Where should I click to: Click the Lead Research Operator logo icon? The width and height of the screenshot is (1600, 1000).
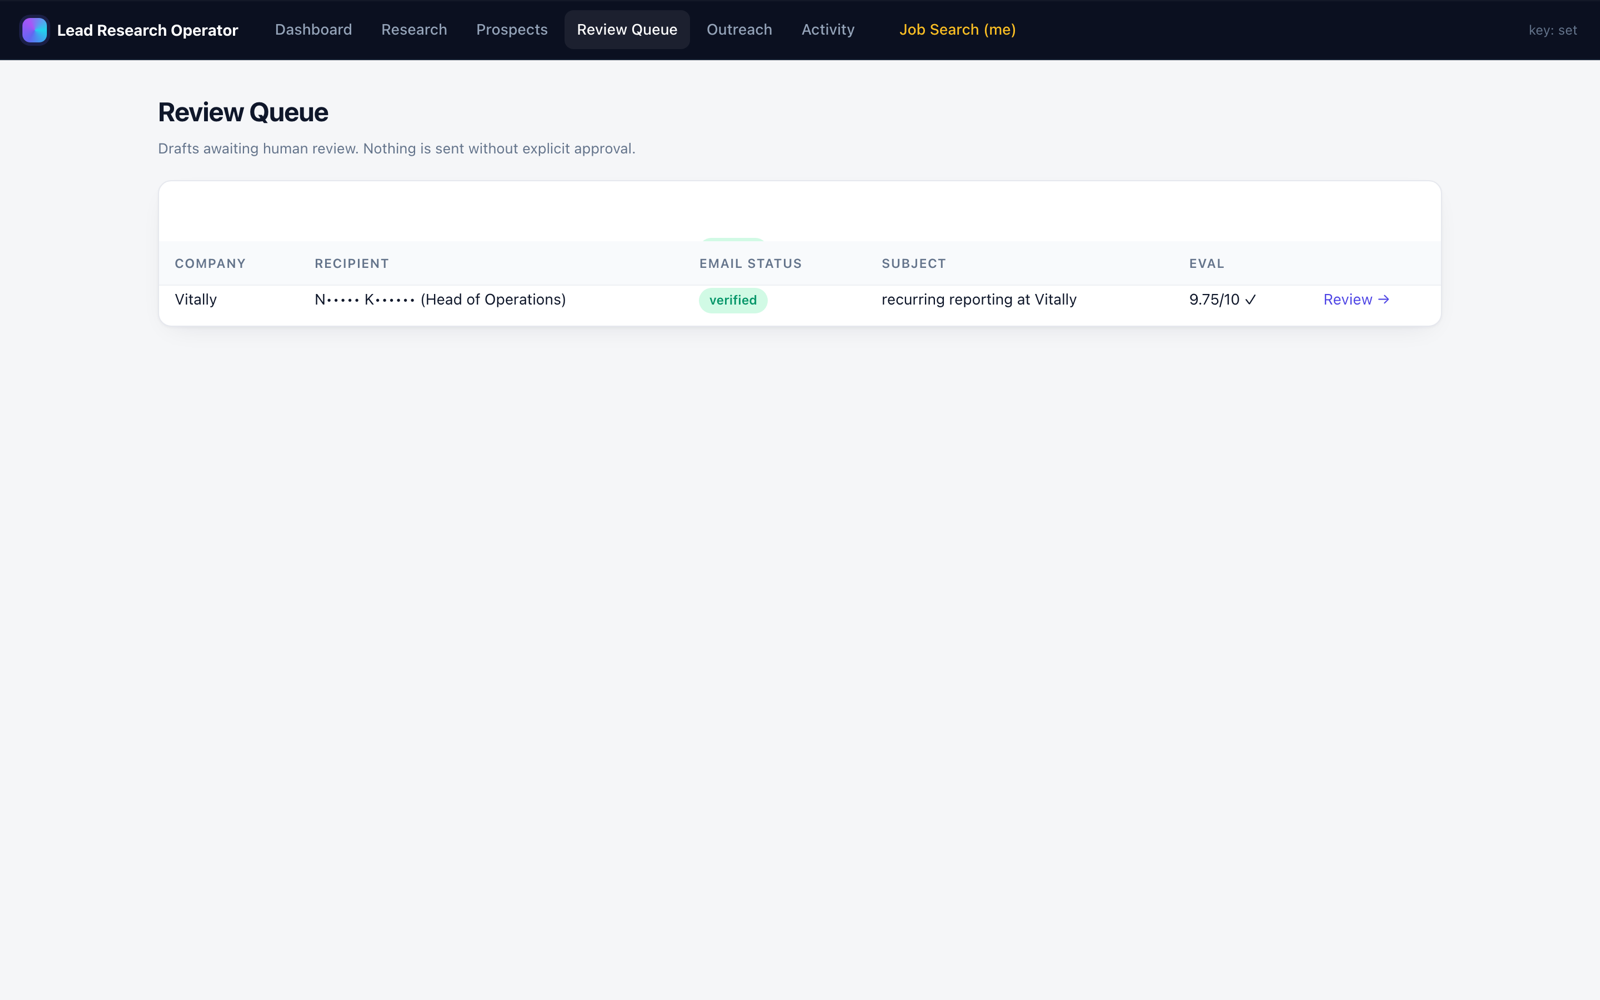pyautogui.click(x=34, y=30)
